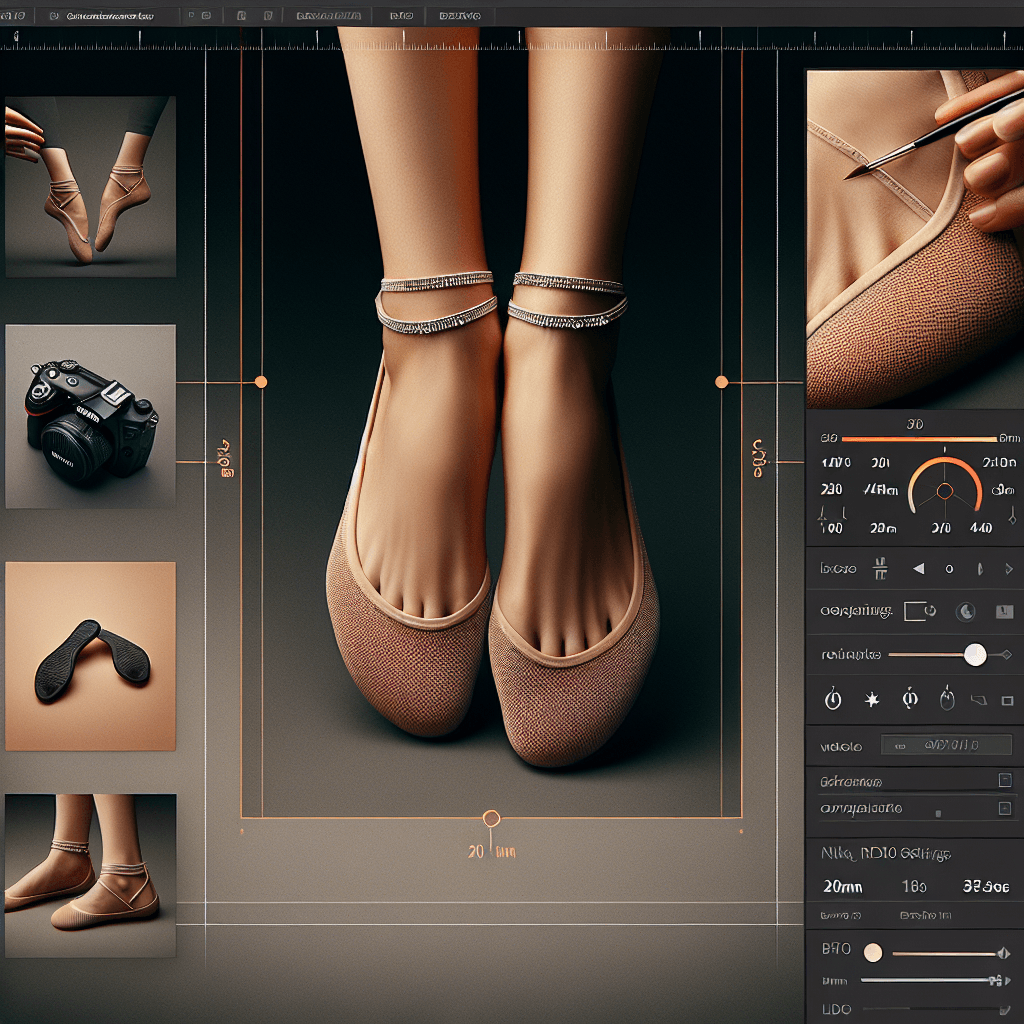
Task: Open the alignment bars icon beside left arrow
Action: [880, 569]
